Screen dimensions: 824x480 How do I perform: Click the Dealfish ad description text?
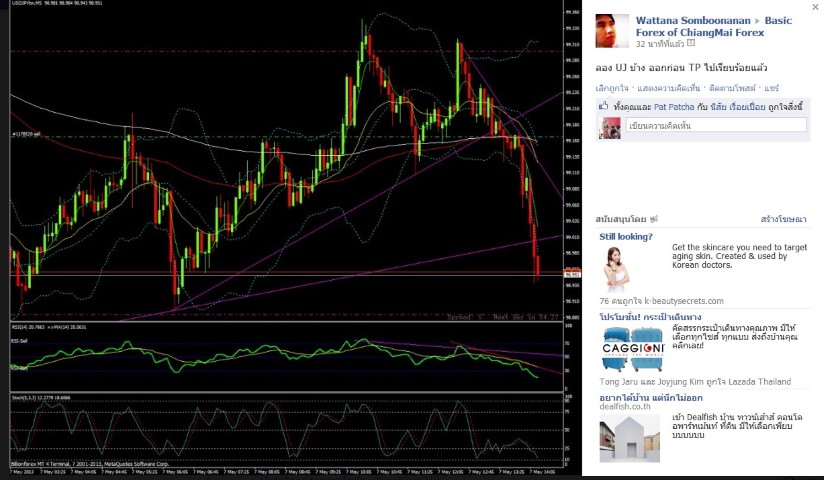(x=737, y=426)
